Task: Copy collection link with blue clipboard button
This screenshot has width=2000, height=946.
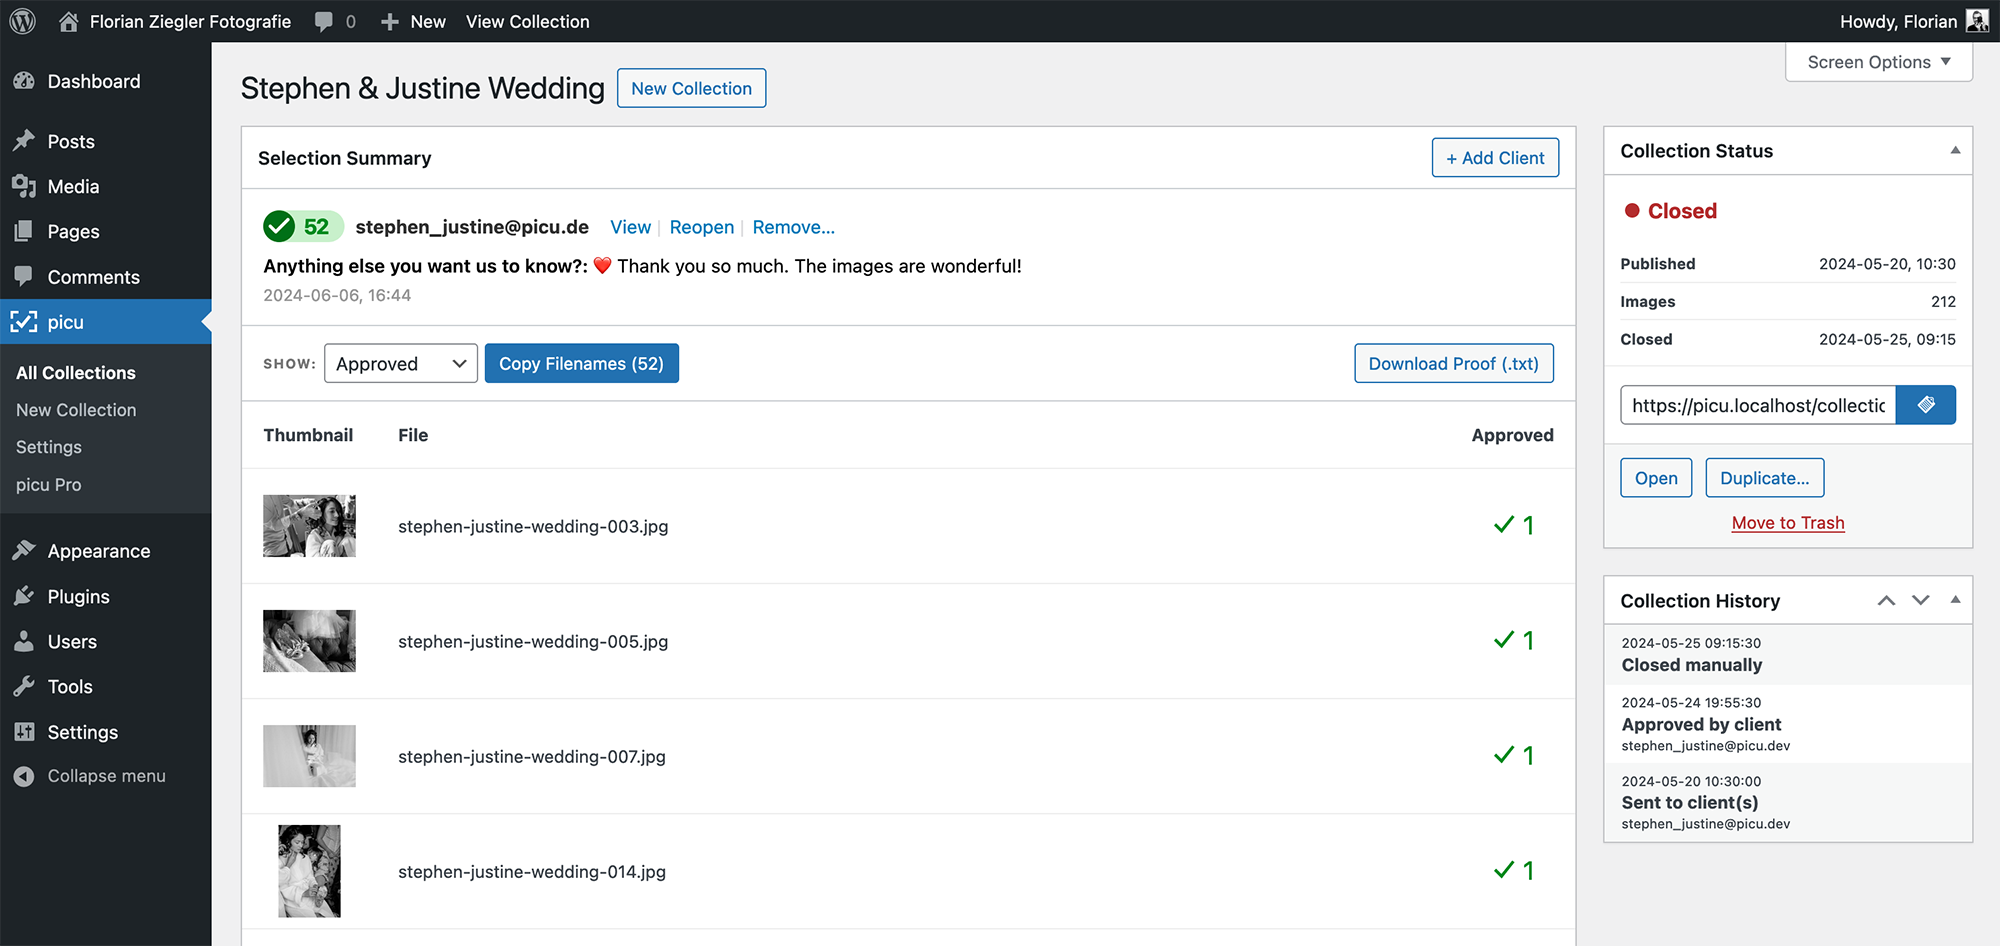Action: [1926, 405]
